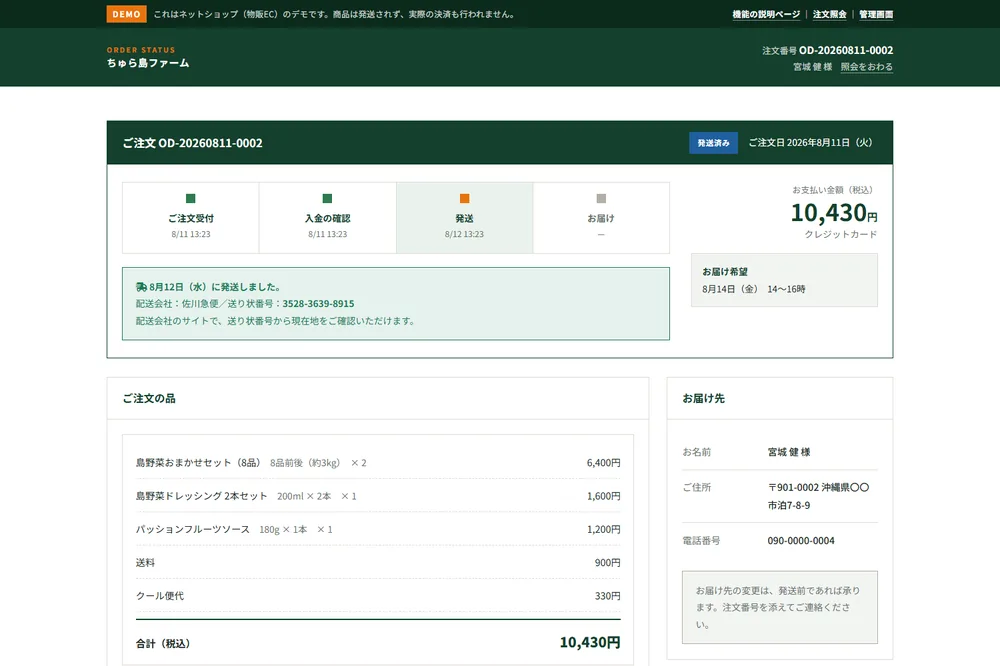Click the お届け先の変更 notice box
This screenshot has height=666, width=1000.
pos(779,607)
